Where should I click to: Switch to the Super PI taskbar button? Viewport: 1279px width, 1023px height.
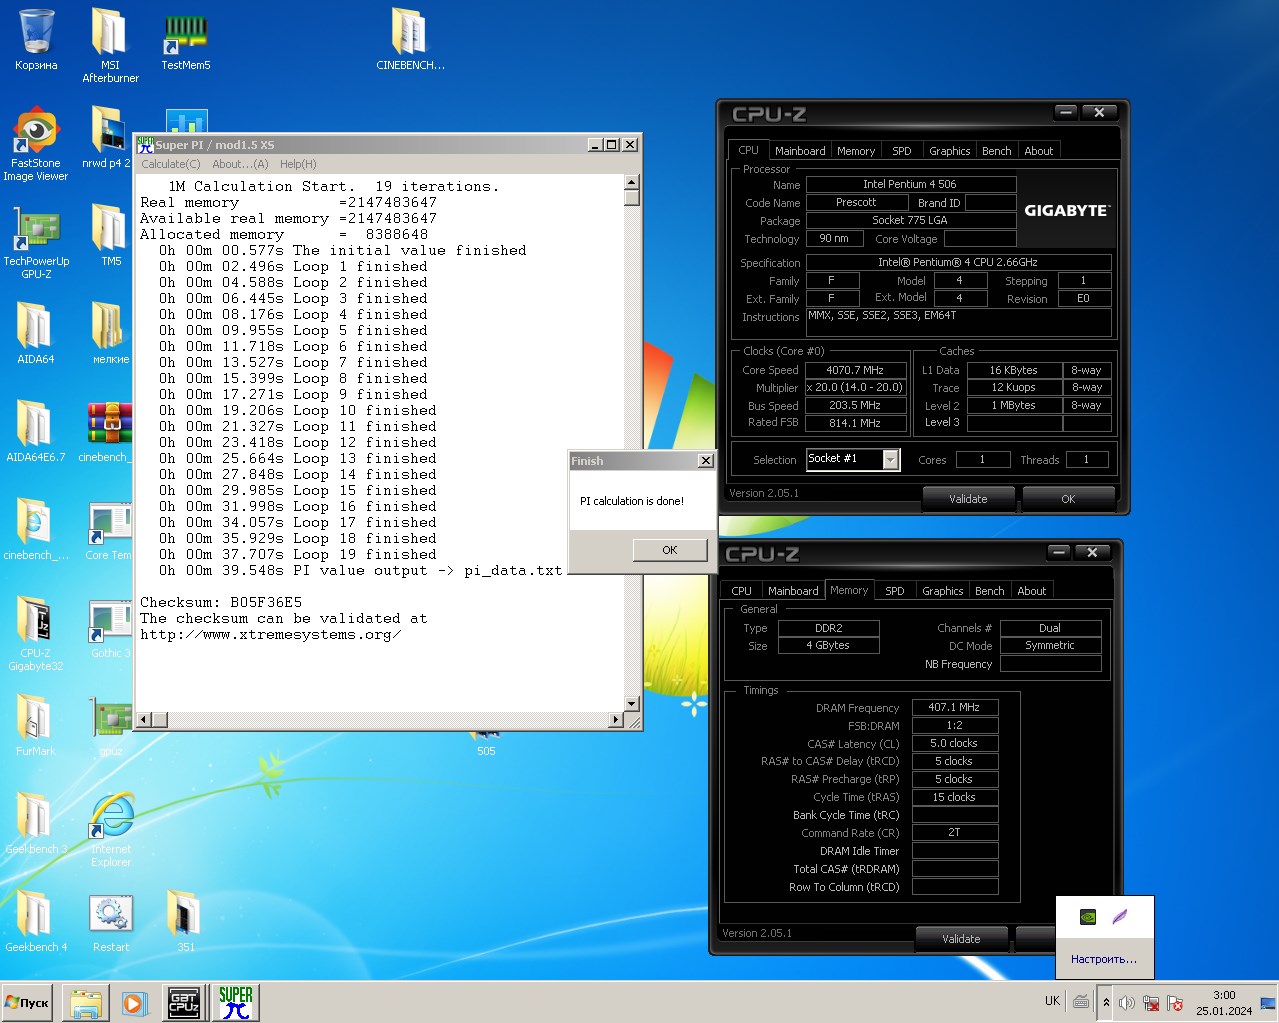tap(236, 1002)
